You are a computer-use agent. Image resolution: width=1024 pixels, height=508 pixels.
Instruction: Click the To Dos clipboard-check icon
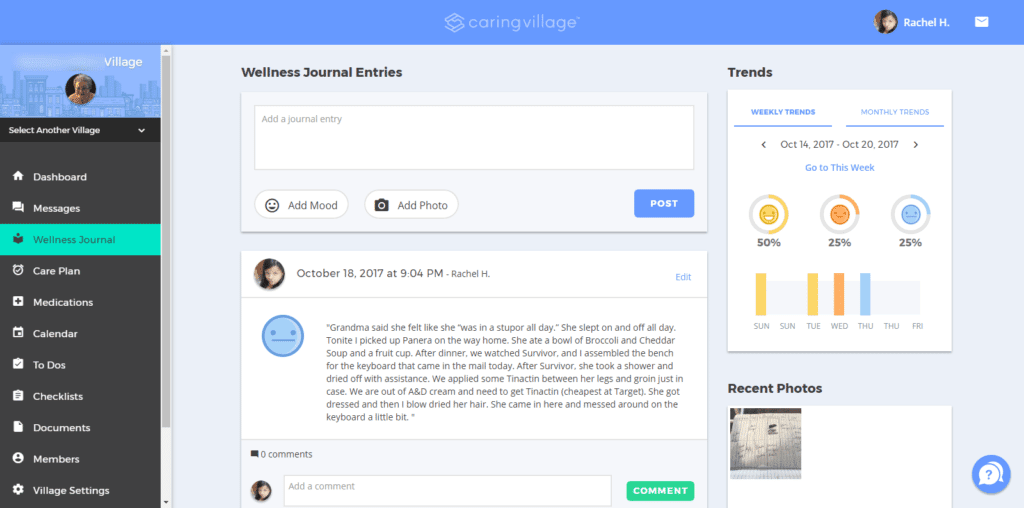[18, 364]
